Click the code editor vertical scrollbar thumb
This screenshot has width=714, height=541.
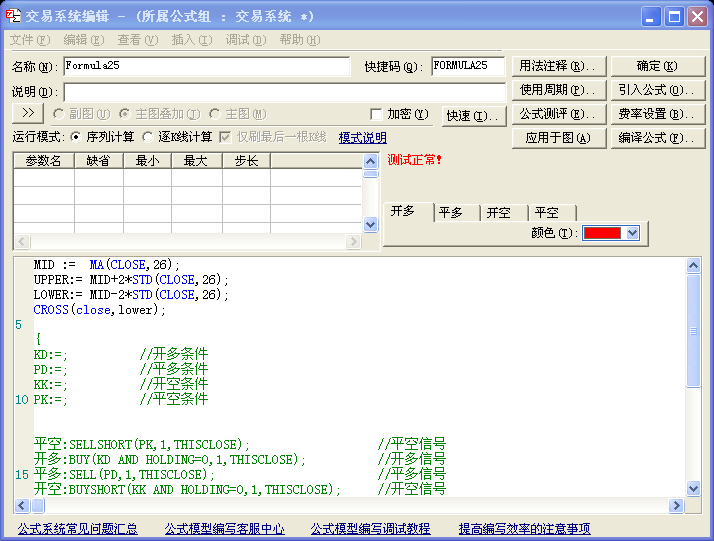(x=694, y=331)
